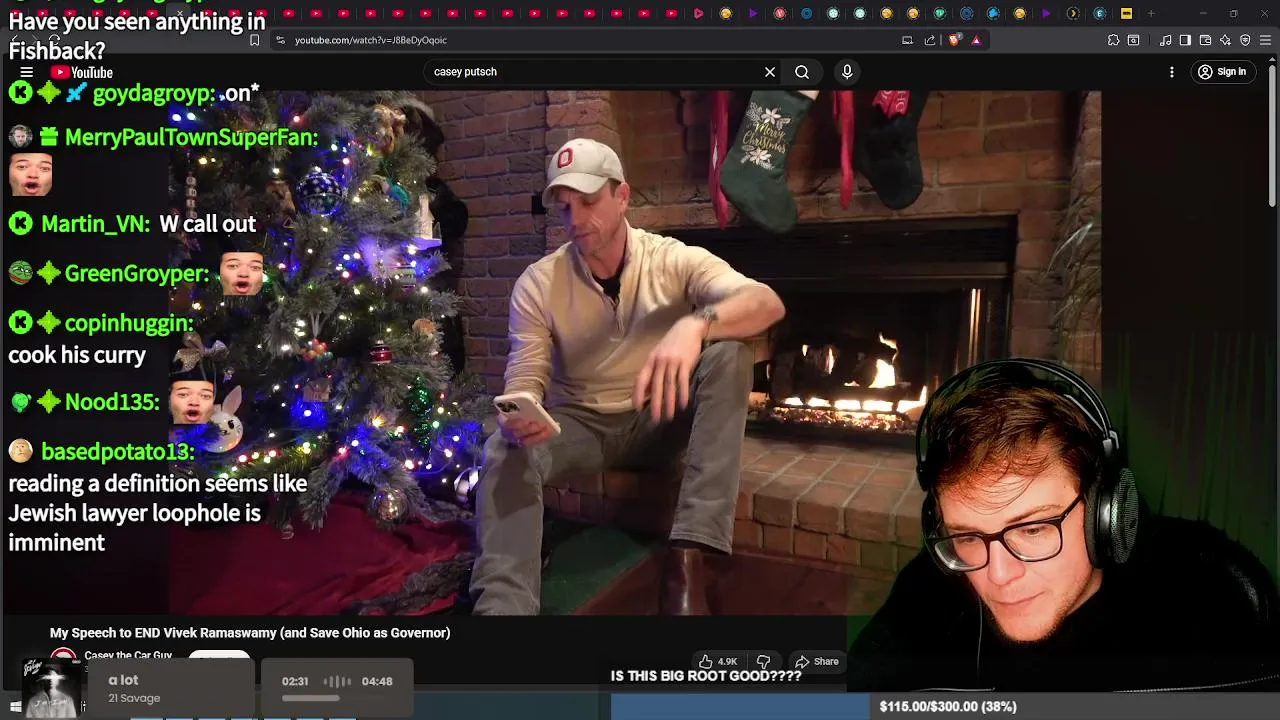Clear the search box with the X icon
Screen dimensions: 1280x720
point(770,72)
